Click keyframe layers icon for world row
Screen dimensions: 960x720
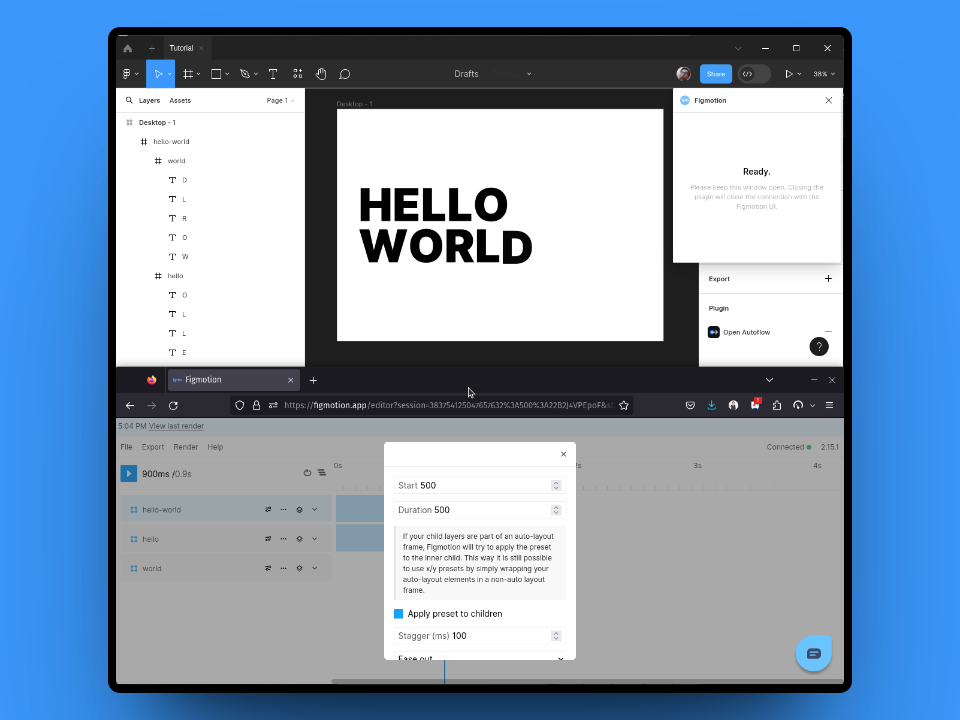pos(299,568)
